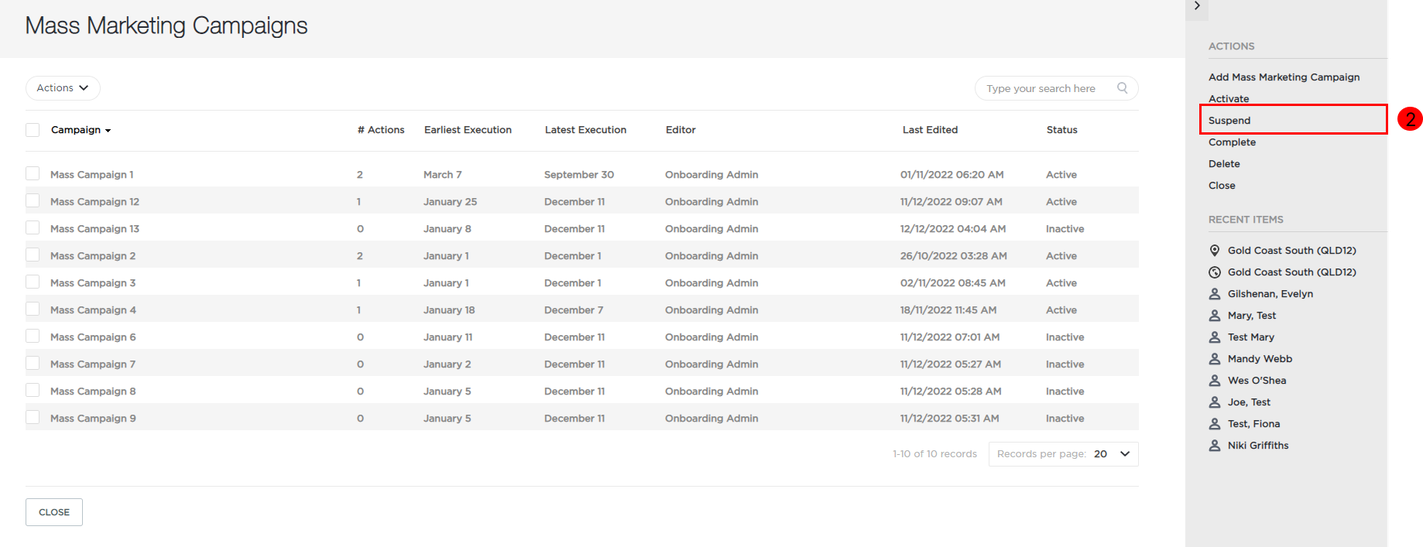1423x547 pixels.
Task: Click the Earliest Execution column header
Action: coord(468,130)
